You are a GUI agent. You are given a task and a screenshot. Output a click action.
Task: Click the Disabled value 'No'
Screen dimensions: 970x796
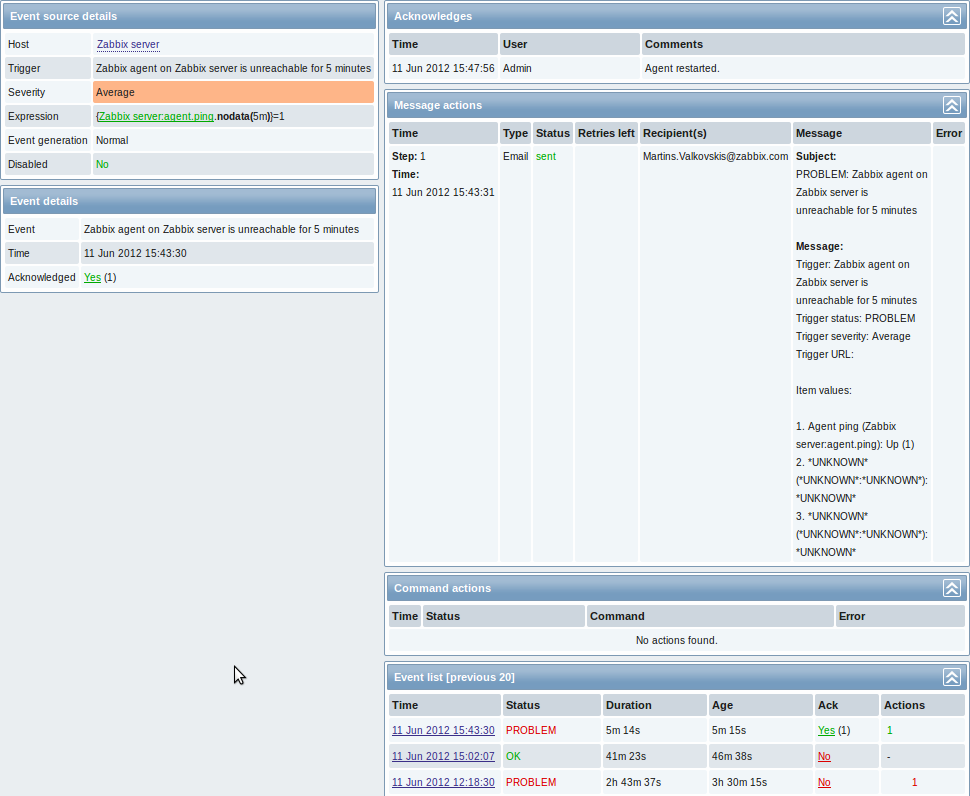pyautogui.click(x=102, y=165)
